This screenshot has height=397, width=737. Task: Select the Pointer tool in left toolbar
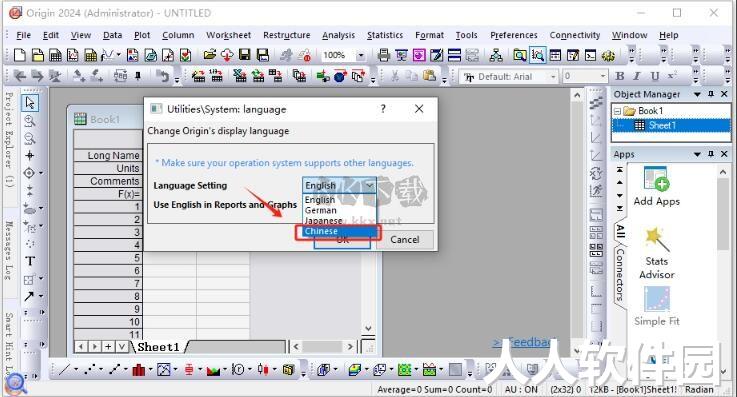pyautogui.click(x=30, y=103)
